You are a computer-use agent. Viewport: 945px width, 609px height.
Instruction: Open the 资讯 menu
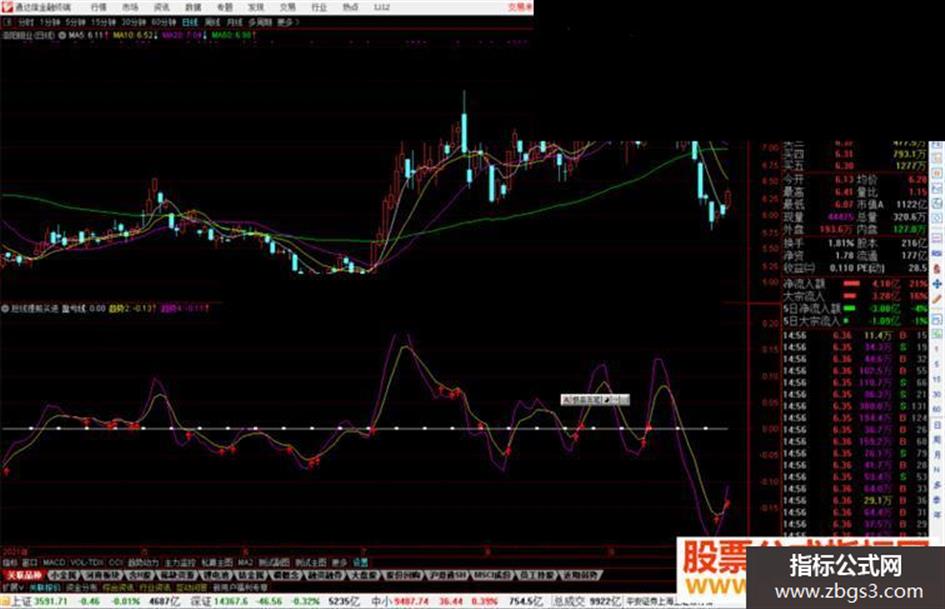tap(162, 8)
